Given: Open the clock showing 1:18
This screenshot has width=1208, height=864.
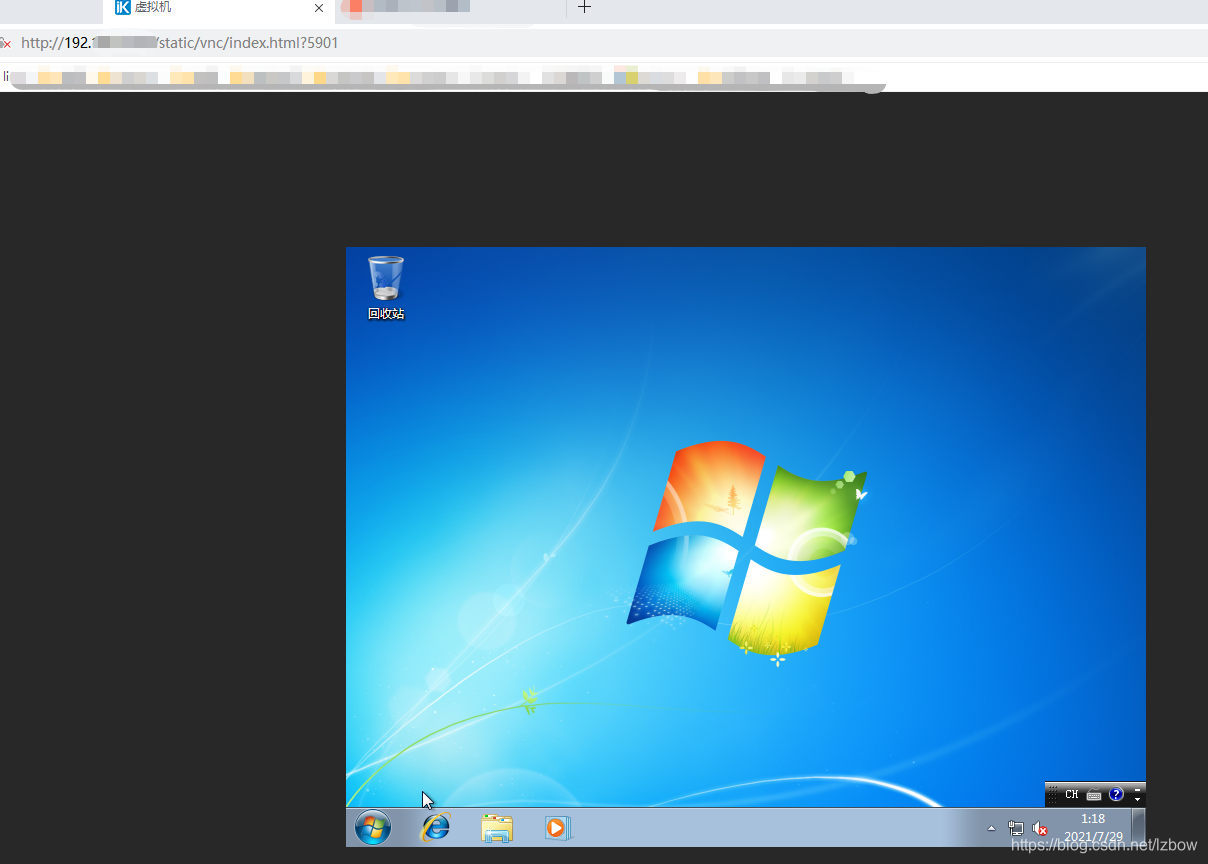Looking at the screenshot, I should [1093, 828].
